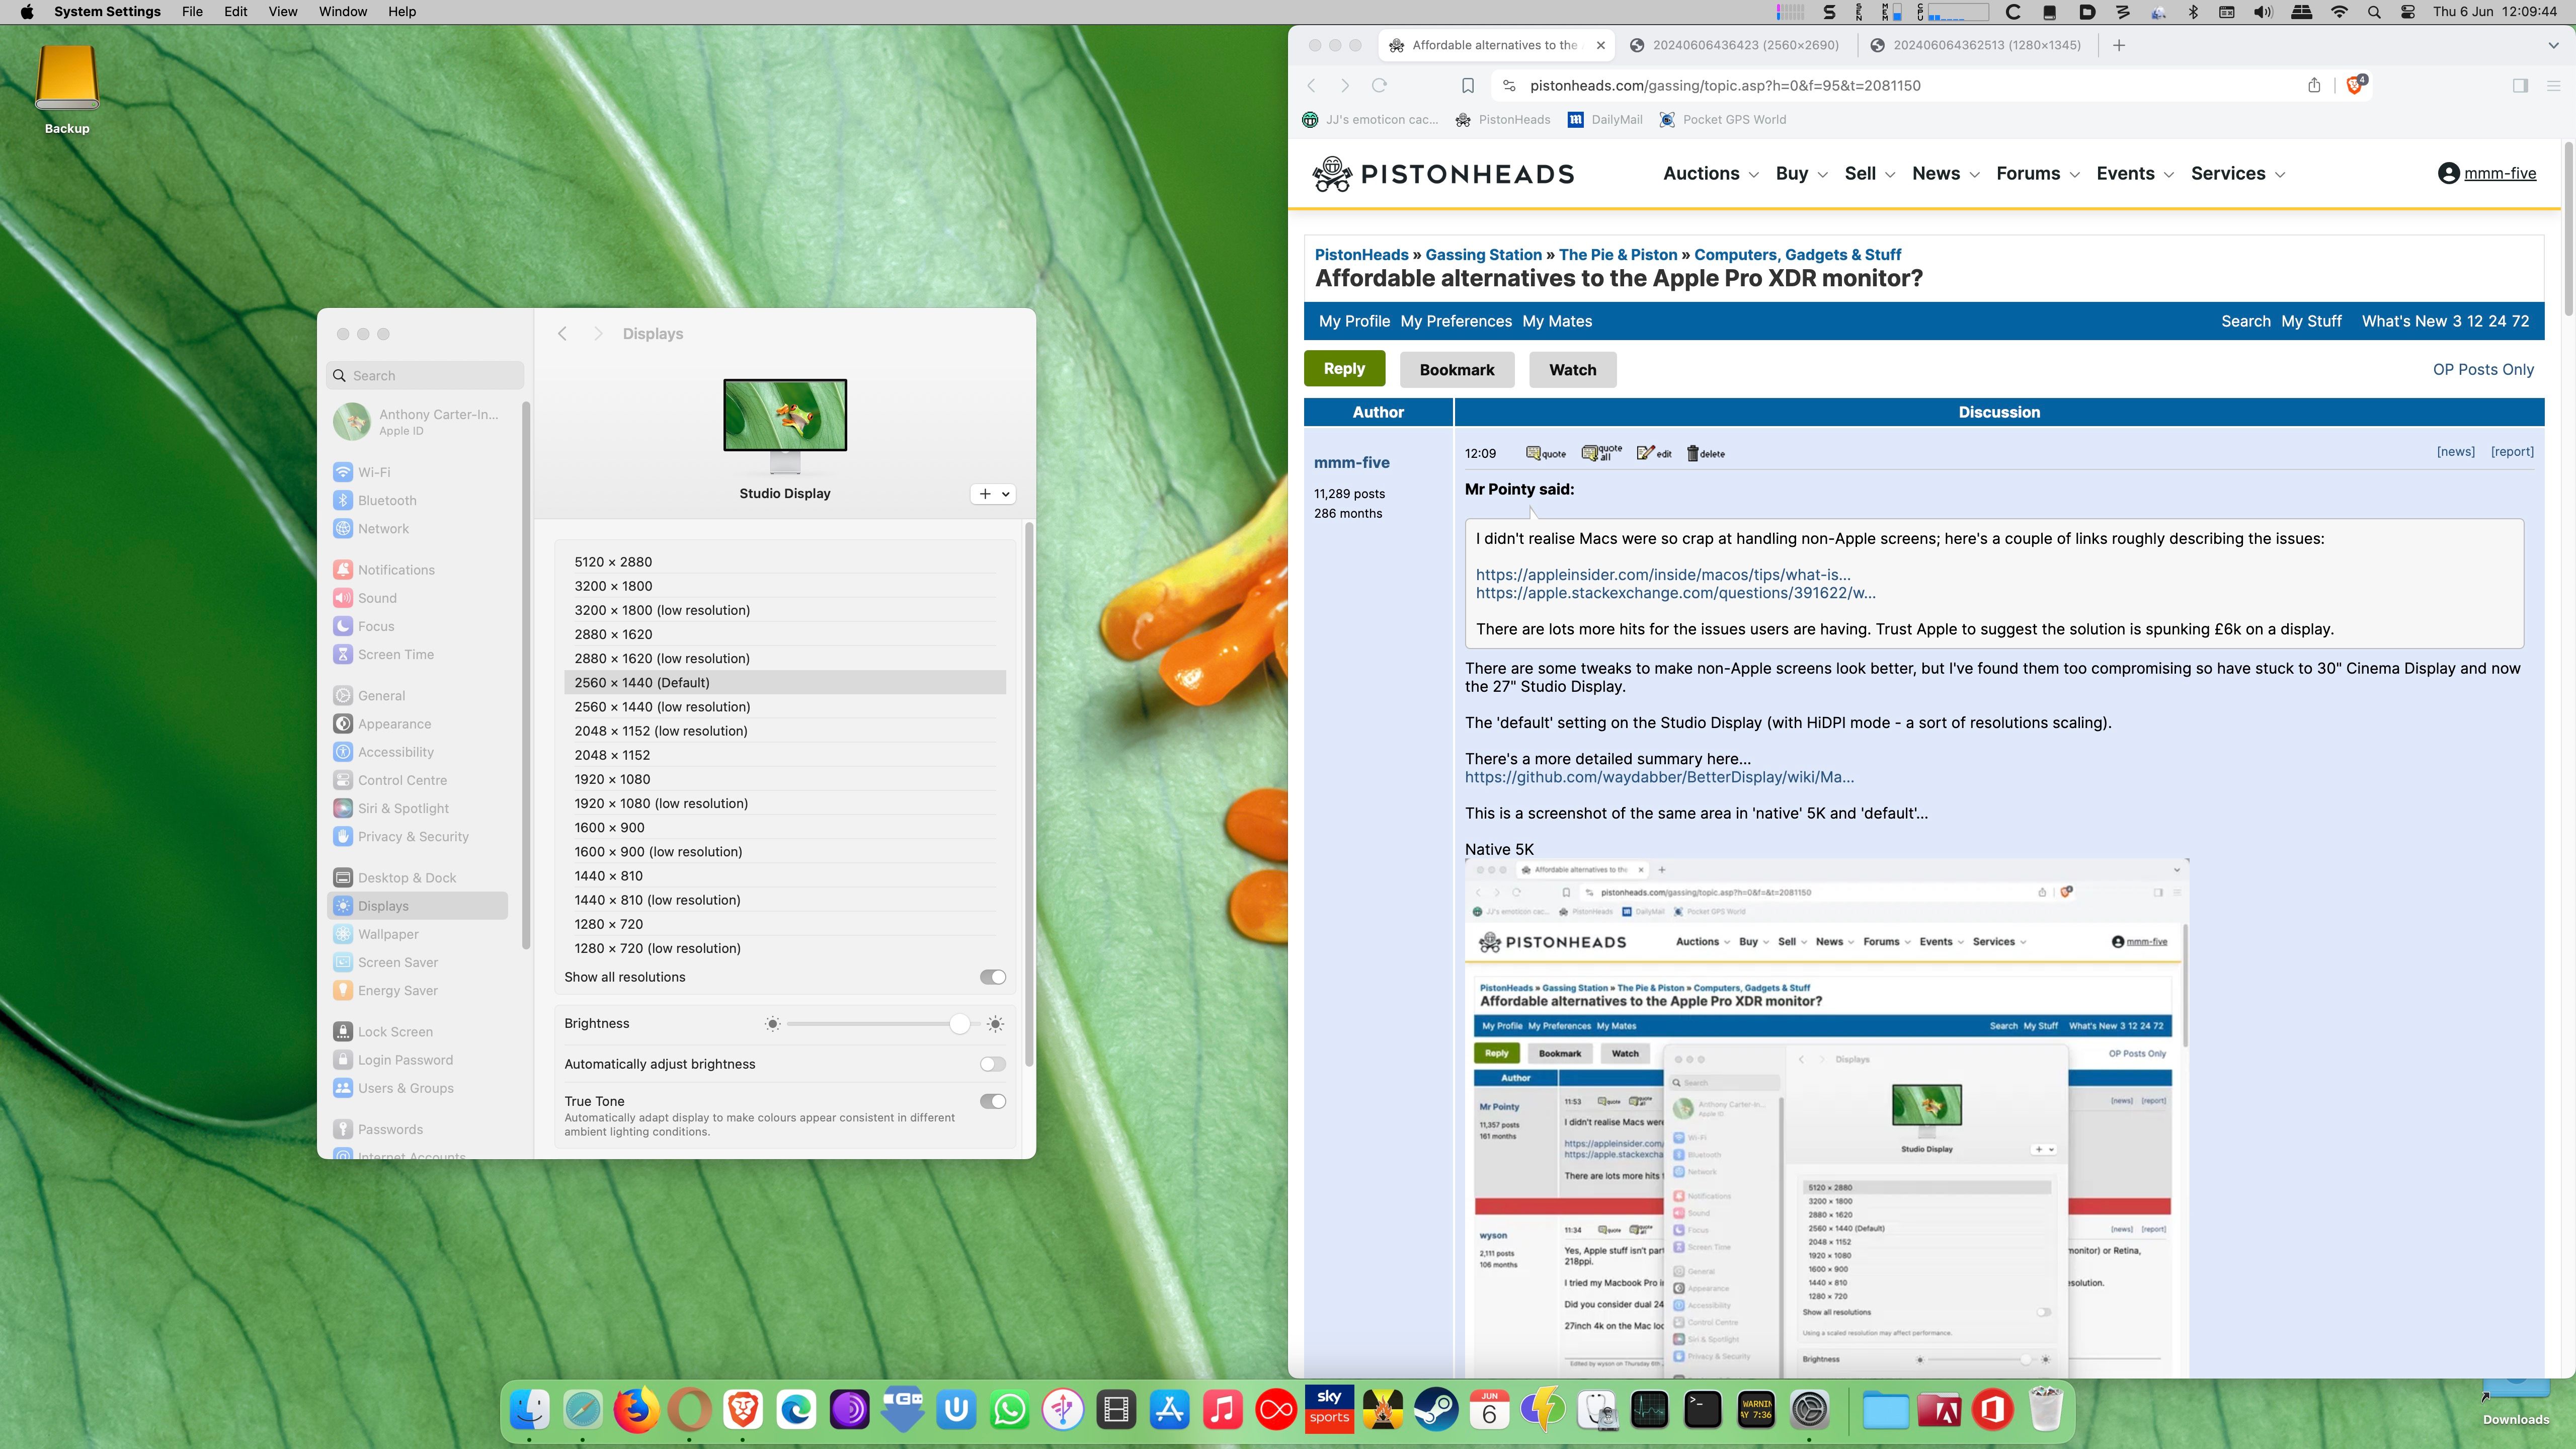Image resolution: width=2576 pixels, height=1449 pixels.
Task: Open the View menu in the menu bar
Action: 282,12
